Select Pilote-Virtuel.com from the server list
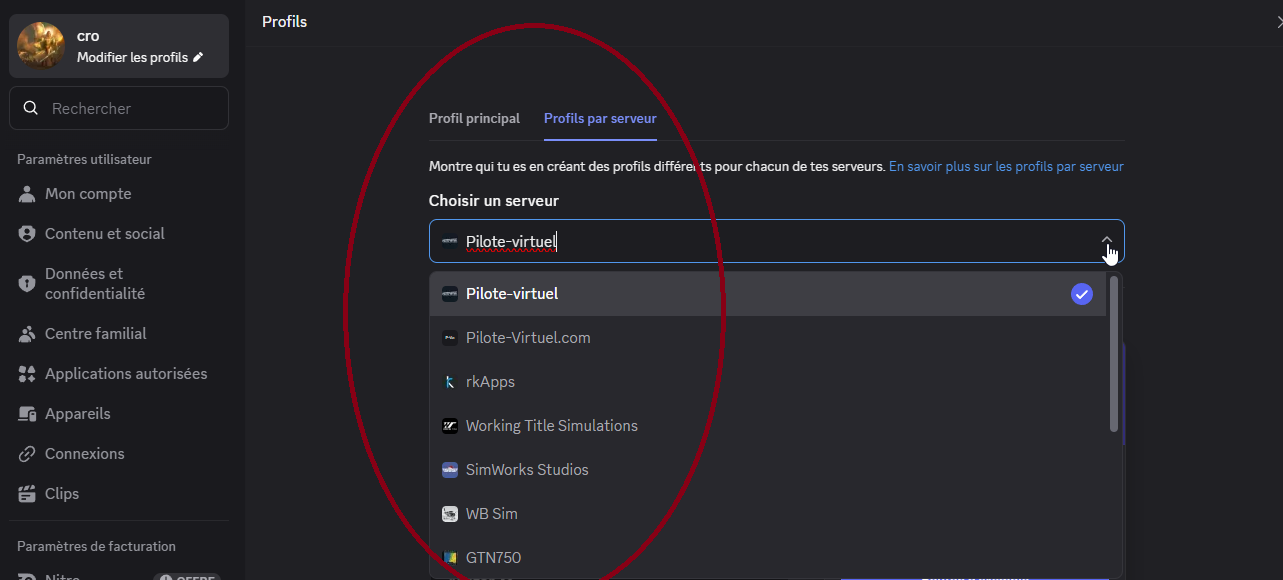Screen dimensions: 1283x580 click(528, 338)
